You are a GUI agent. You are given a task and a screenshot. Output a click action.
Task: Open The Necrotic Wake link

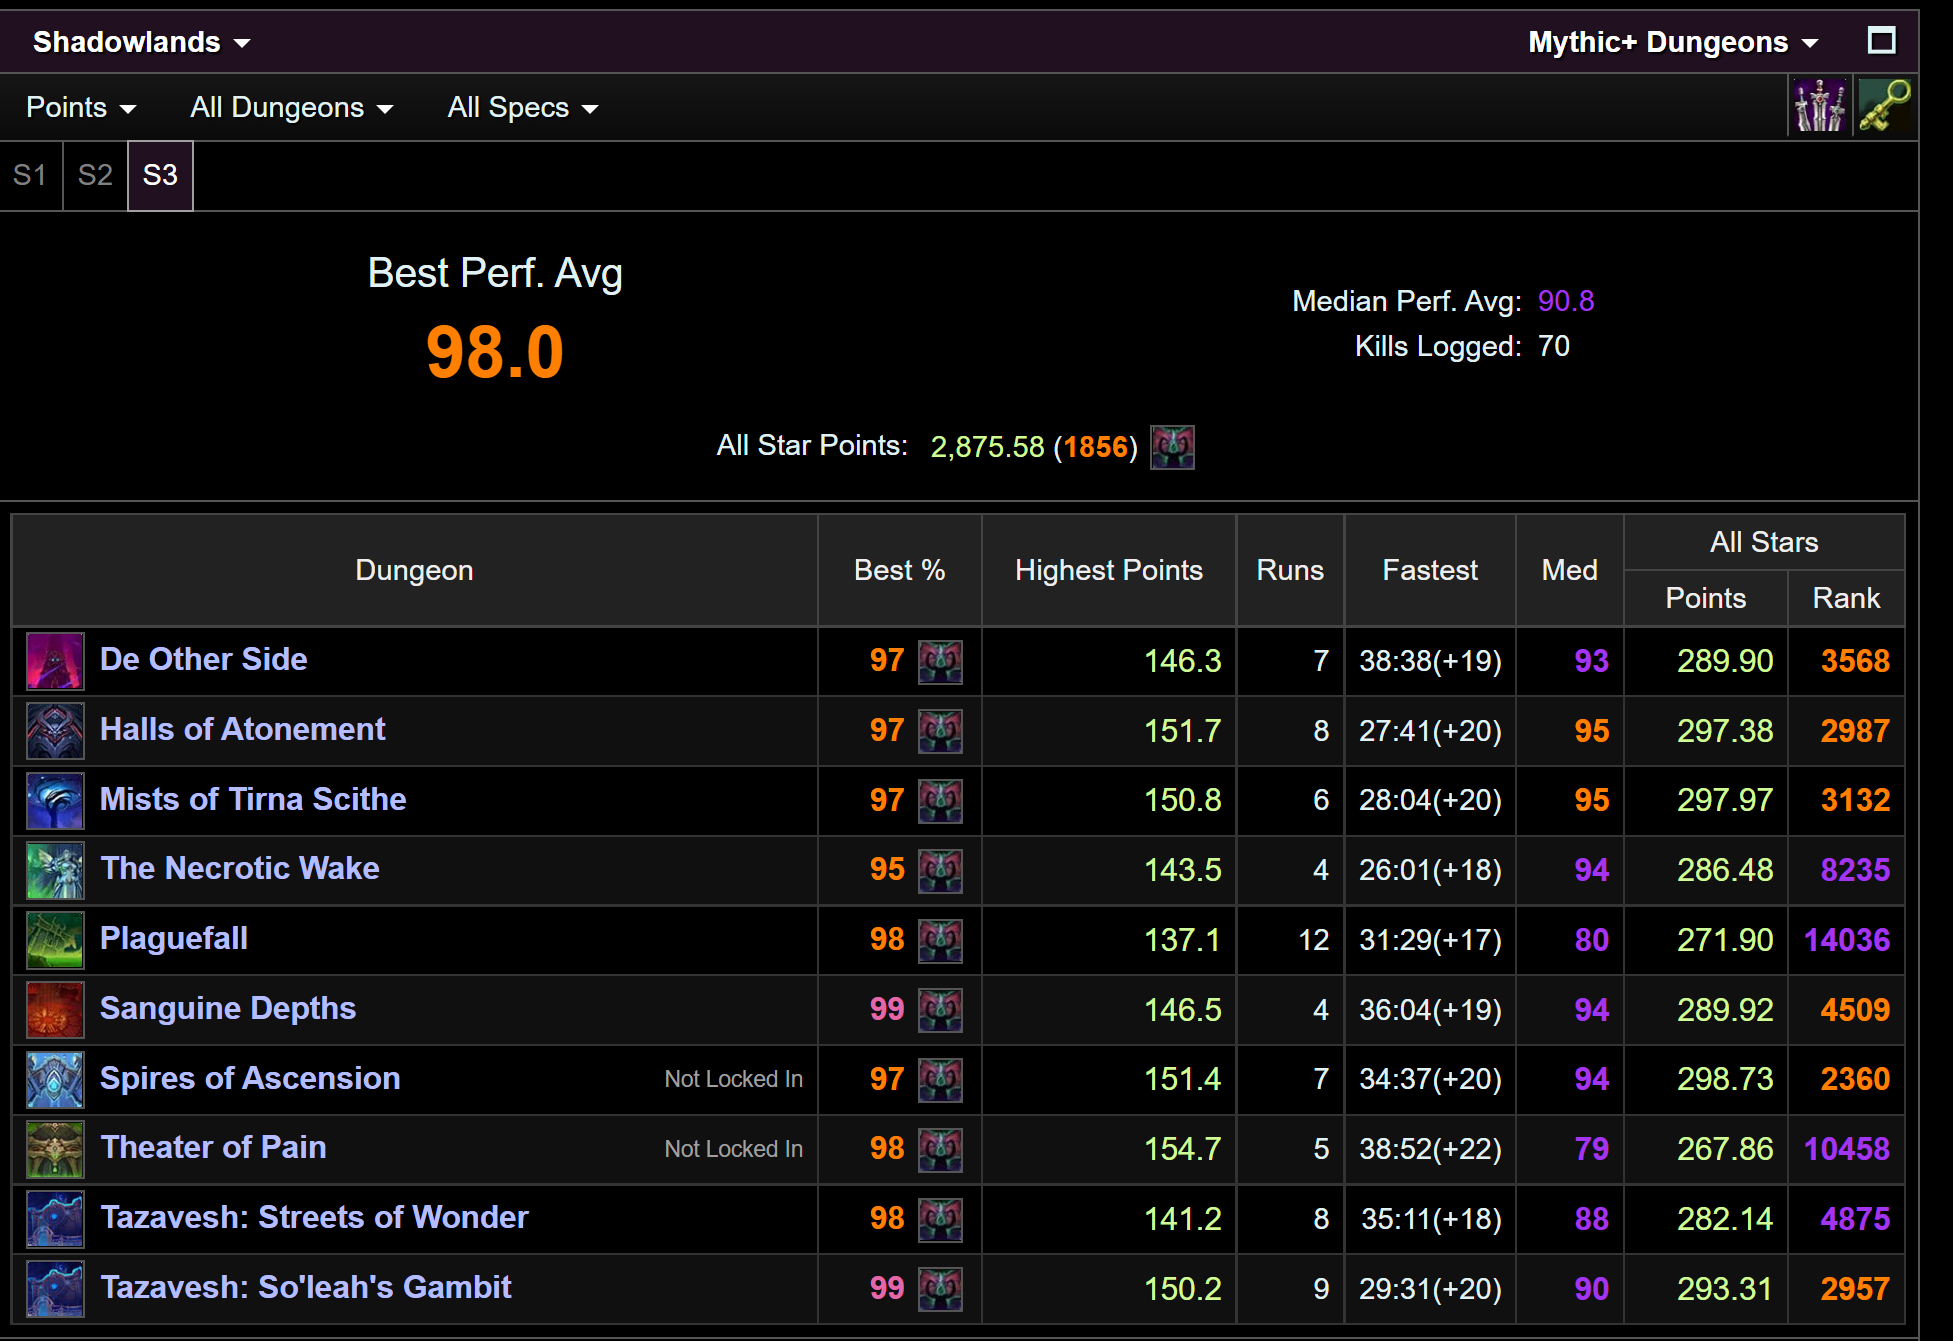(x=240, y=868)
